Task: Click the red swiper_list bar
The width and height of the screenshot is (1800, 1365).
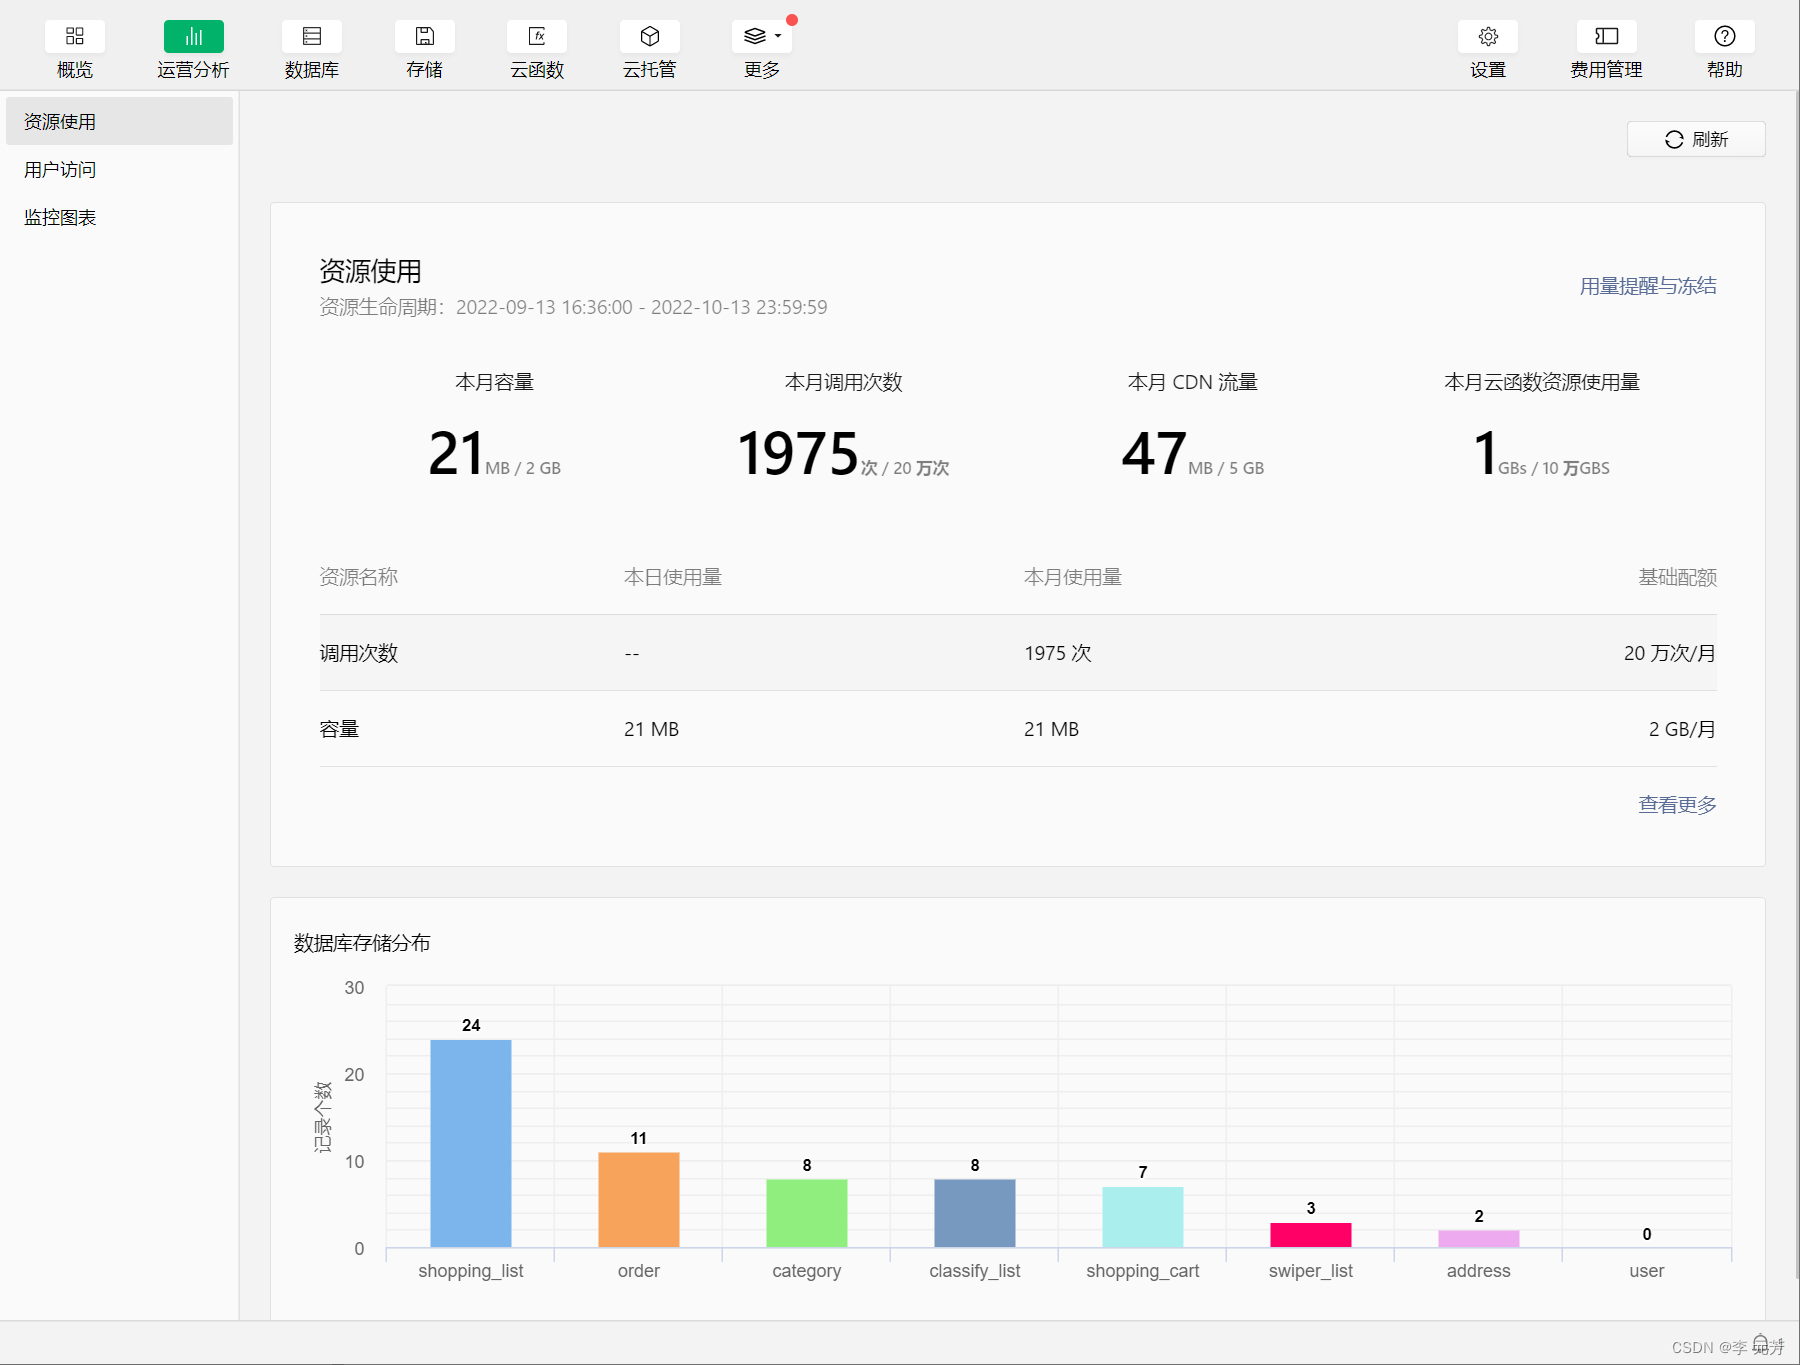Action: (x=1311, y=1235)
